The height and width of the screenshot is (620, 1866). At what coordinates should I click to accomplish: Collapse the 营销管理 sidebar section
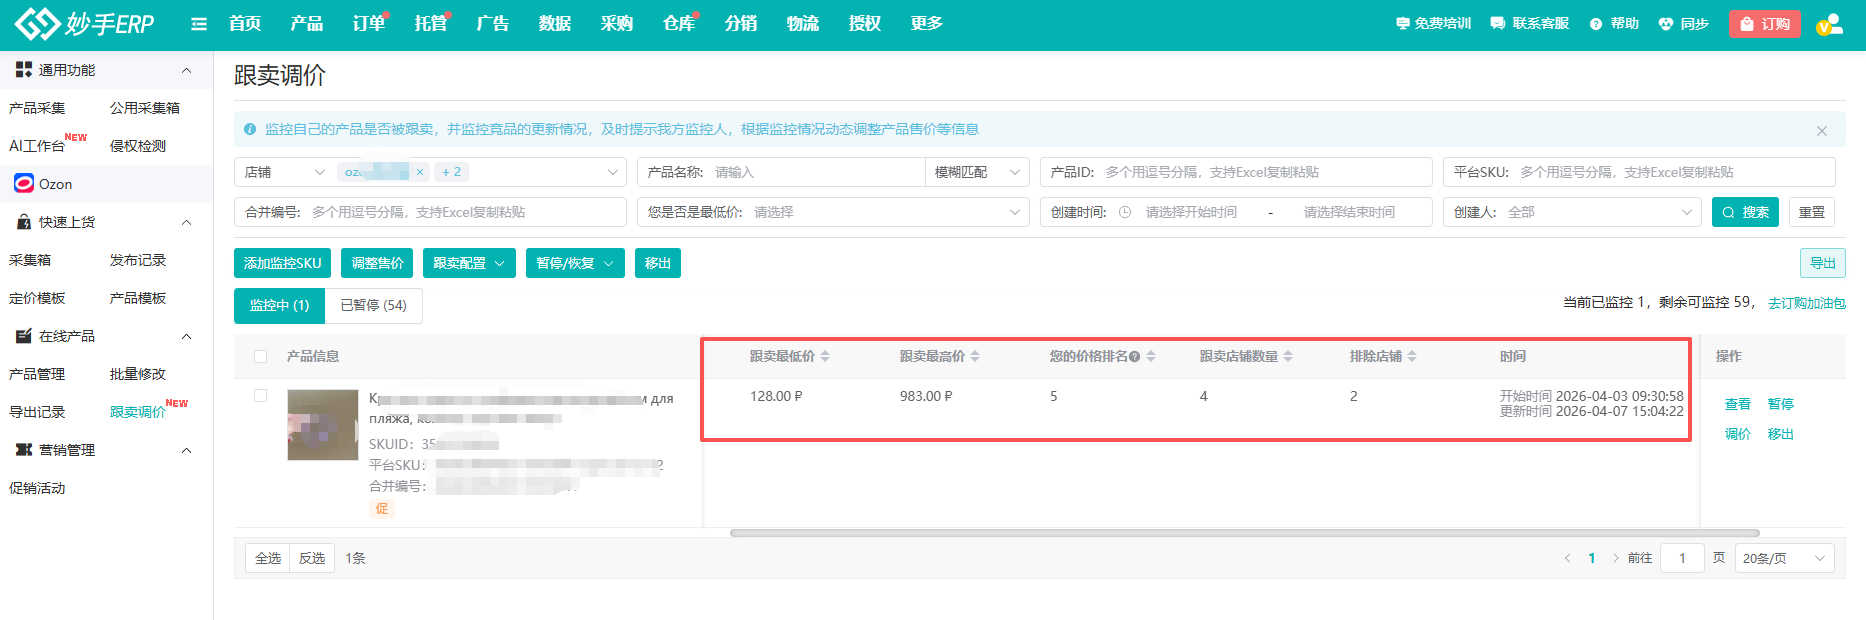click(186, 450)
